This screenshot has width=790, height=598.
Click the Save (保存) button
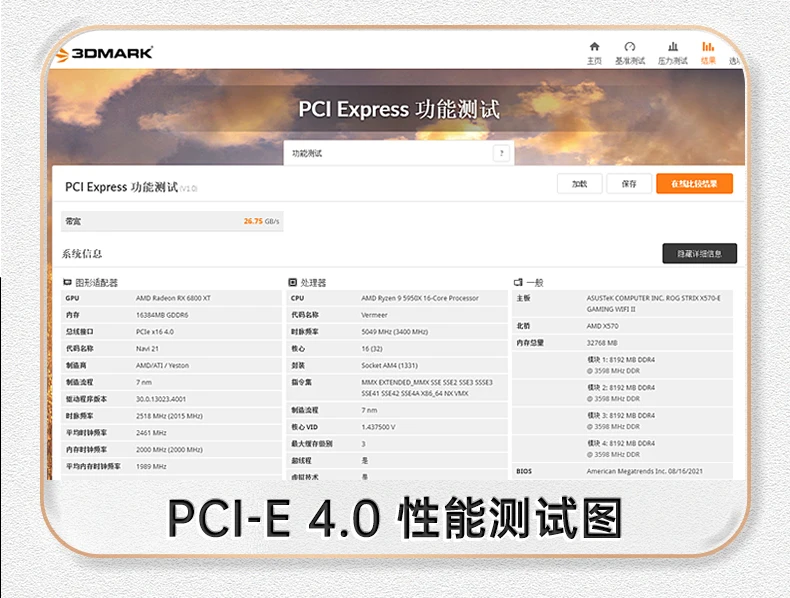pyautogui.click(x=628, y=184)
